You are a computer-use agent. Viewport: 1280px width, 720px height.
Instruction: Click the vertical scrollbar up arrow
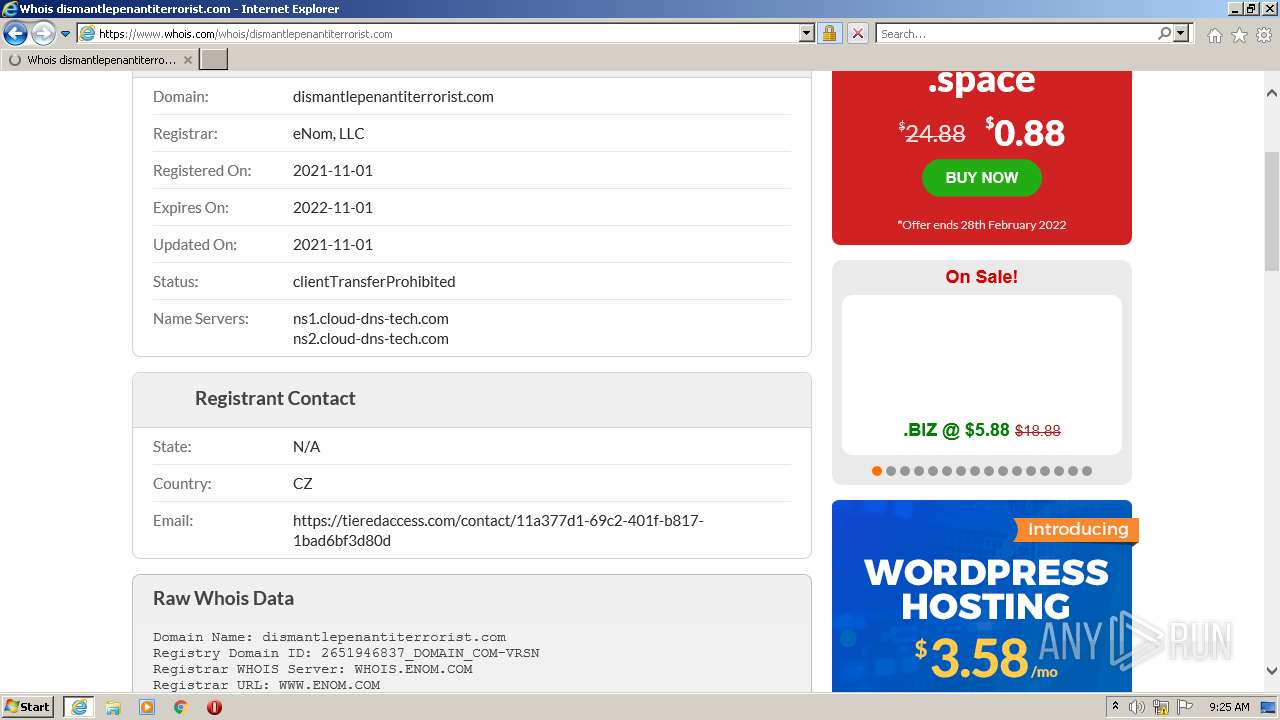(x=1272, y=93)
